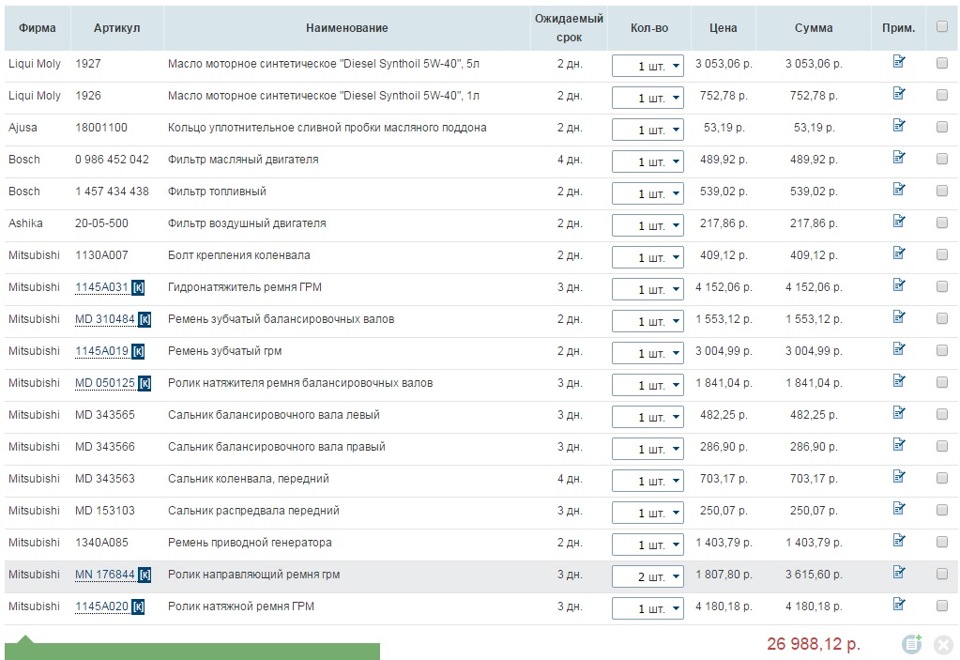960x660 pixels.
Task: Click the note icon for article 1130A007
Action: 898,254
